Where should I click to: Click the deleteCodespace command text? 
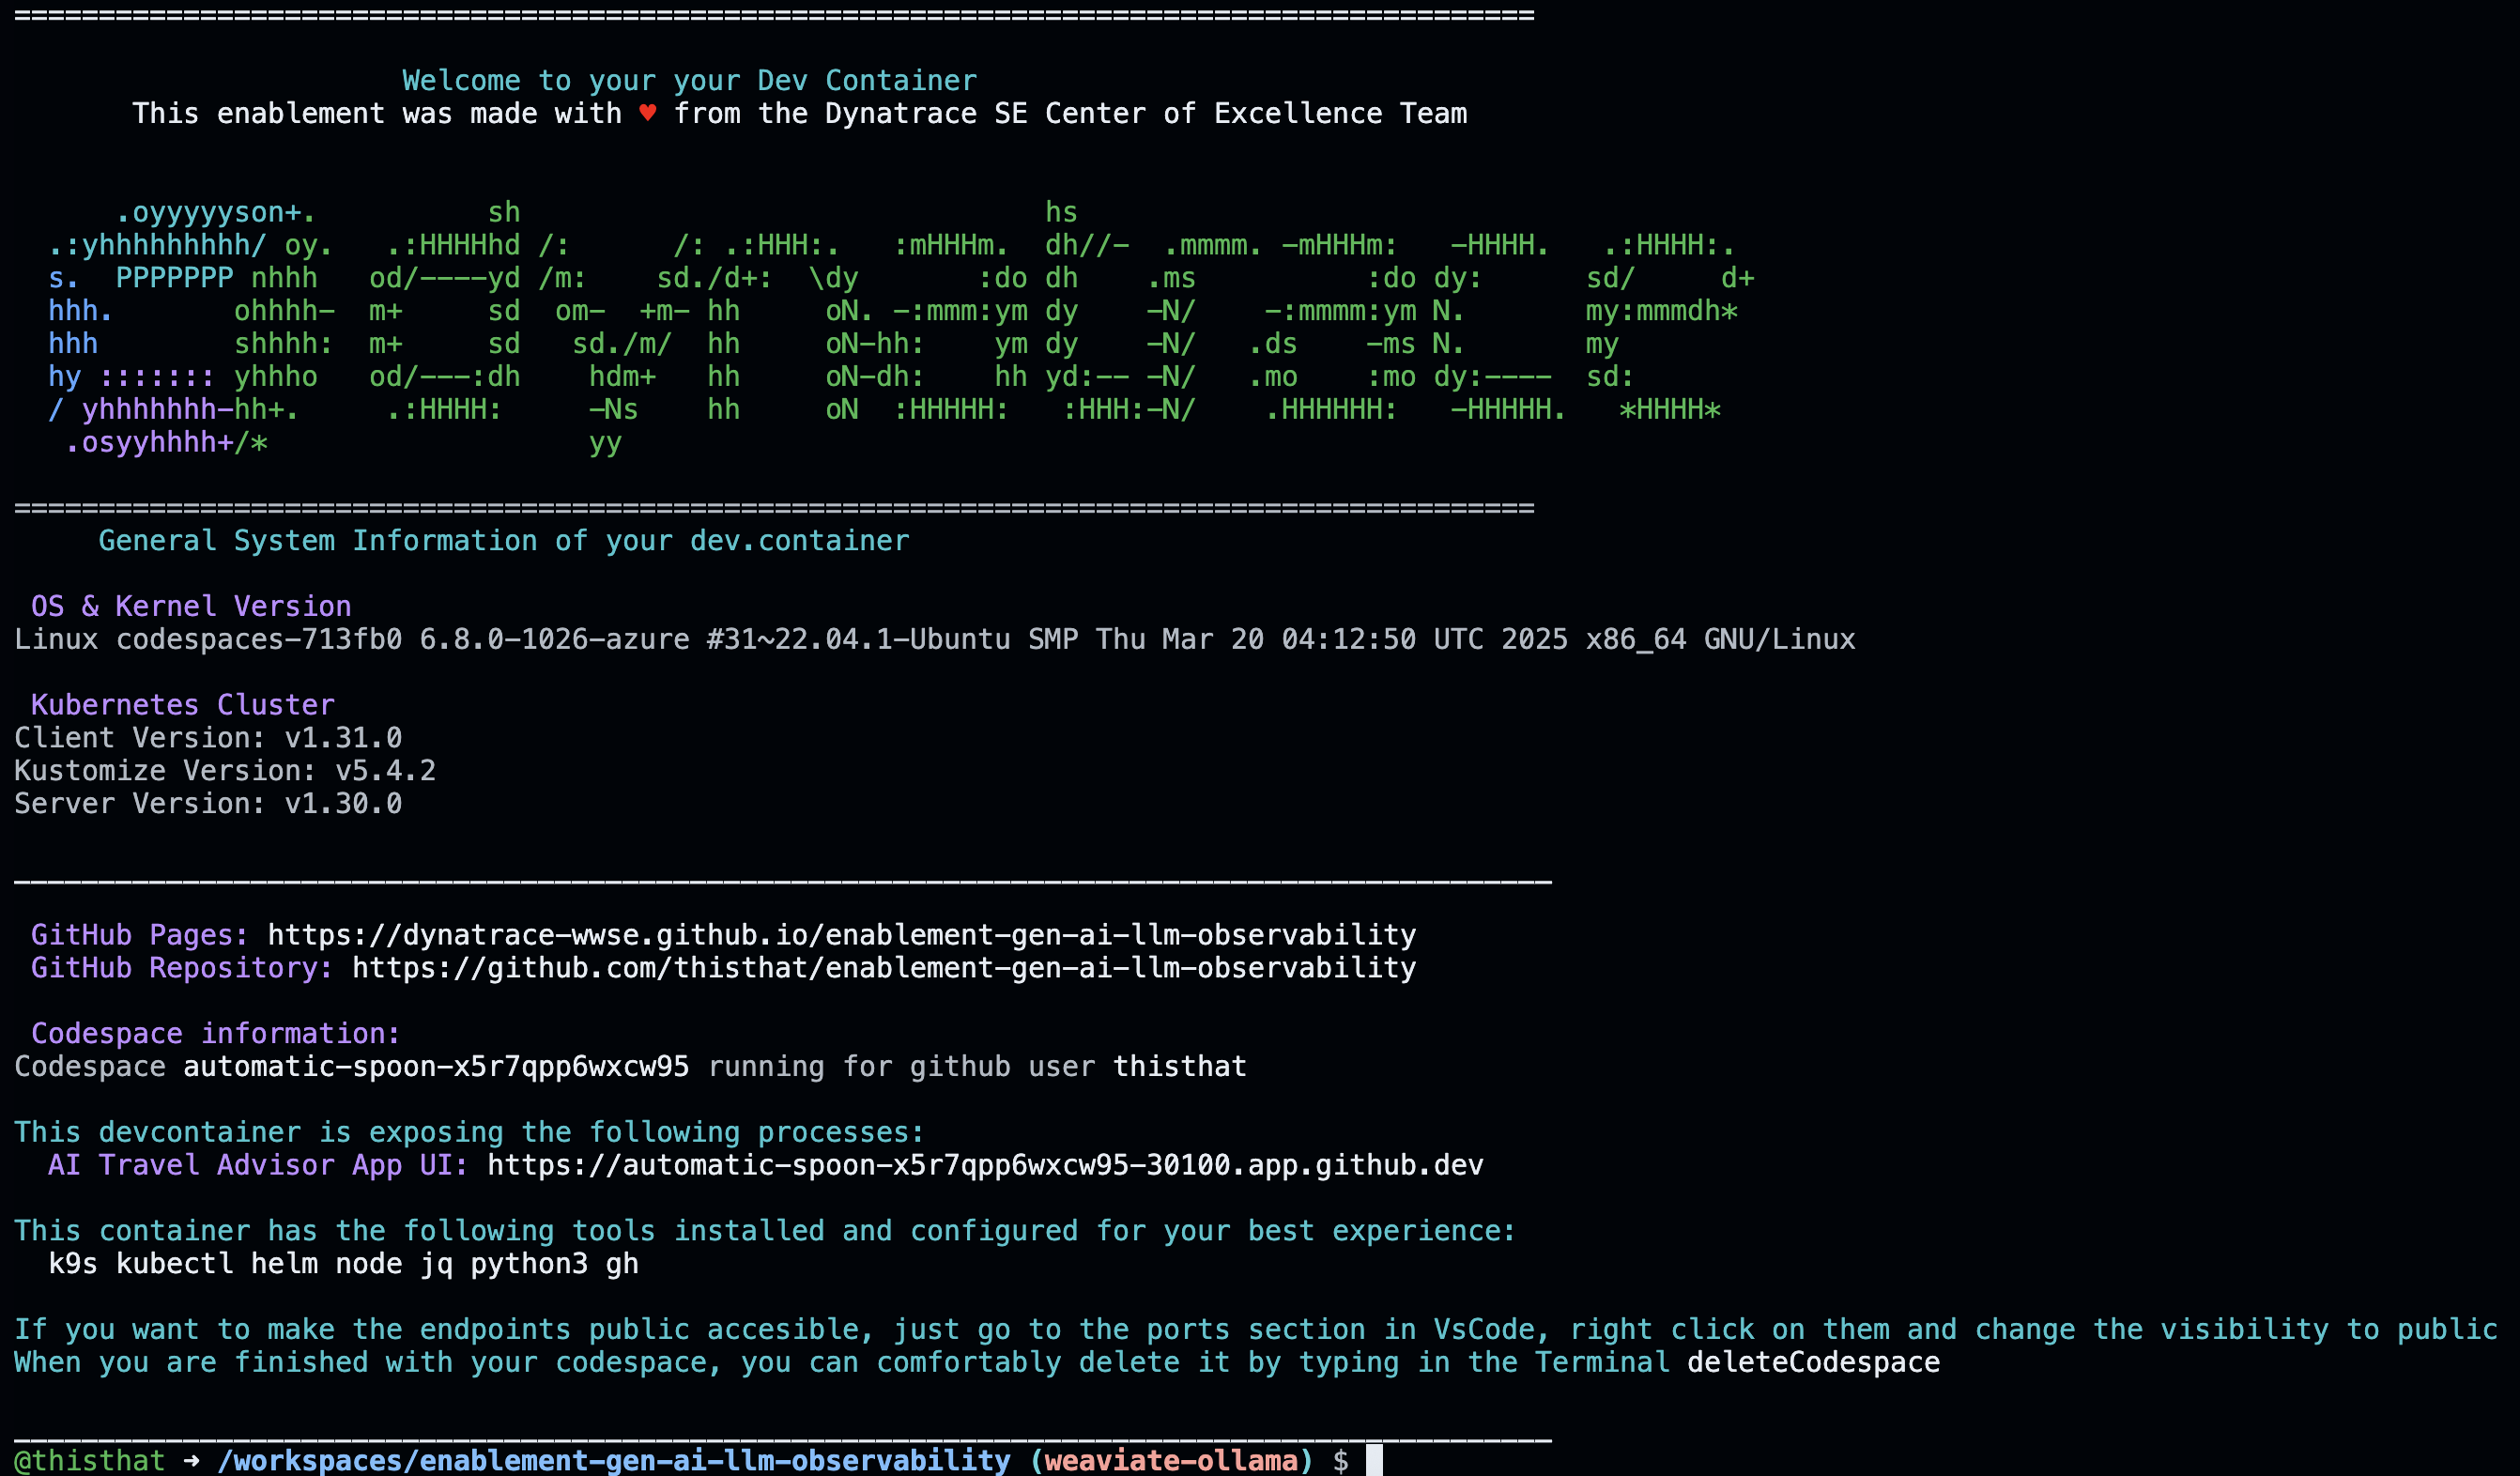tap(1813, 1362)
